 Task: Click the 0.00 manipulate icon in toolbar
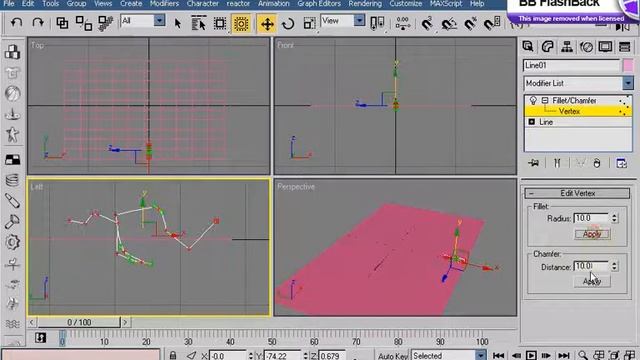point(403,23)
